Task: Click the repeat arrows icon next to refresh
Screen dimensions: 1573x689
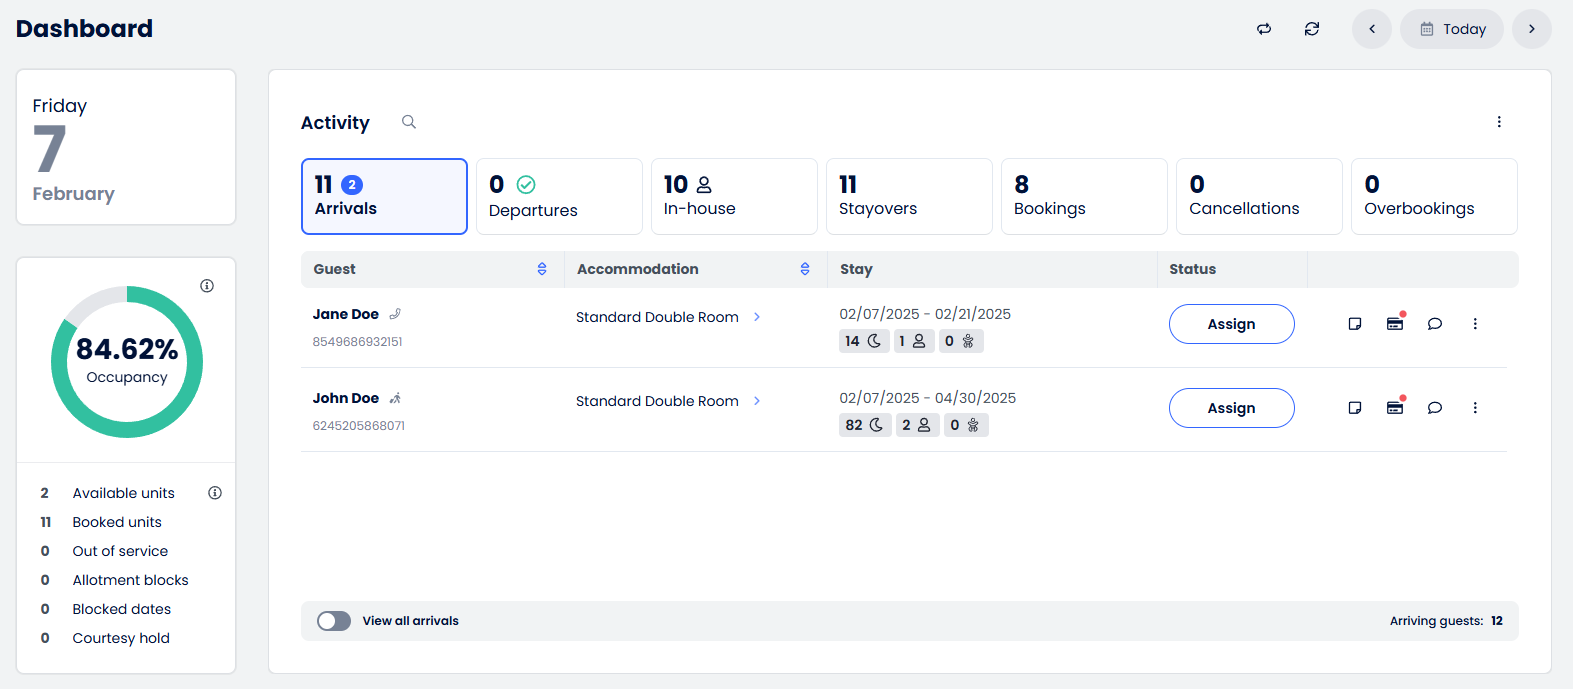Action: pyautogui.click(x=1264, y=29)
